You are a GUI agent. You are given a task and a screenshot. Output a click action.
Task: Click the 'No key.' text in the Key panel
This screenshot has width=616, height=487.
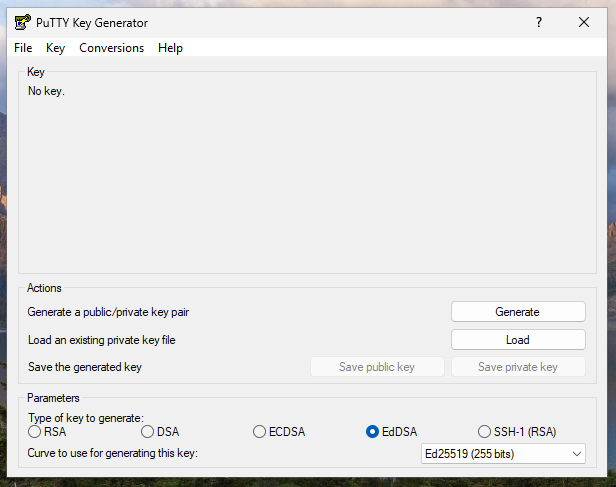pos(46,92)
